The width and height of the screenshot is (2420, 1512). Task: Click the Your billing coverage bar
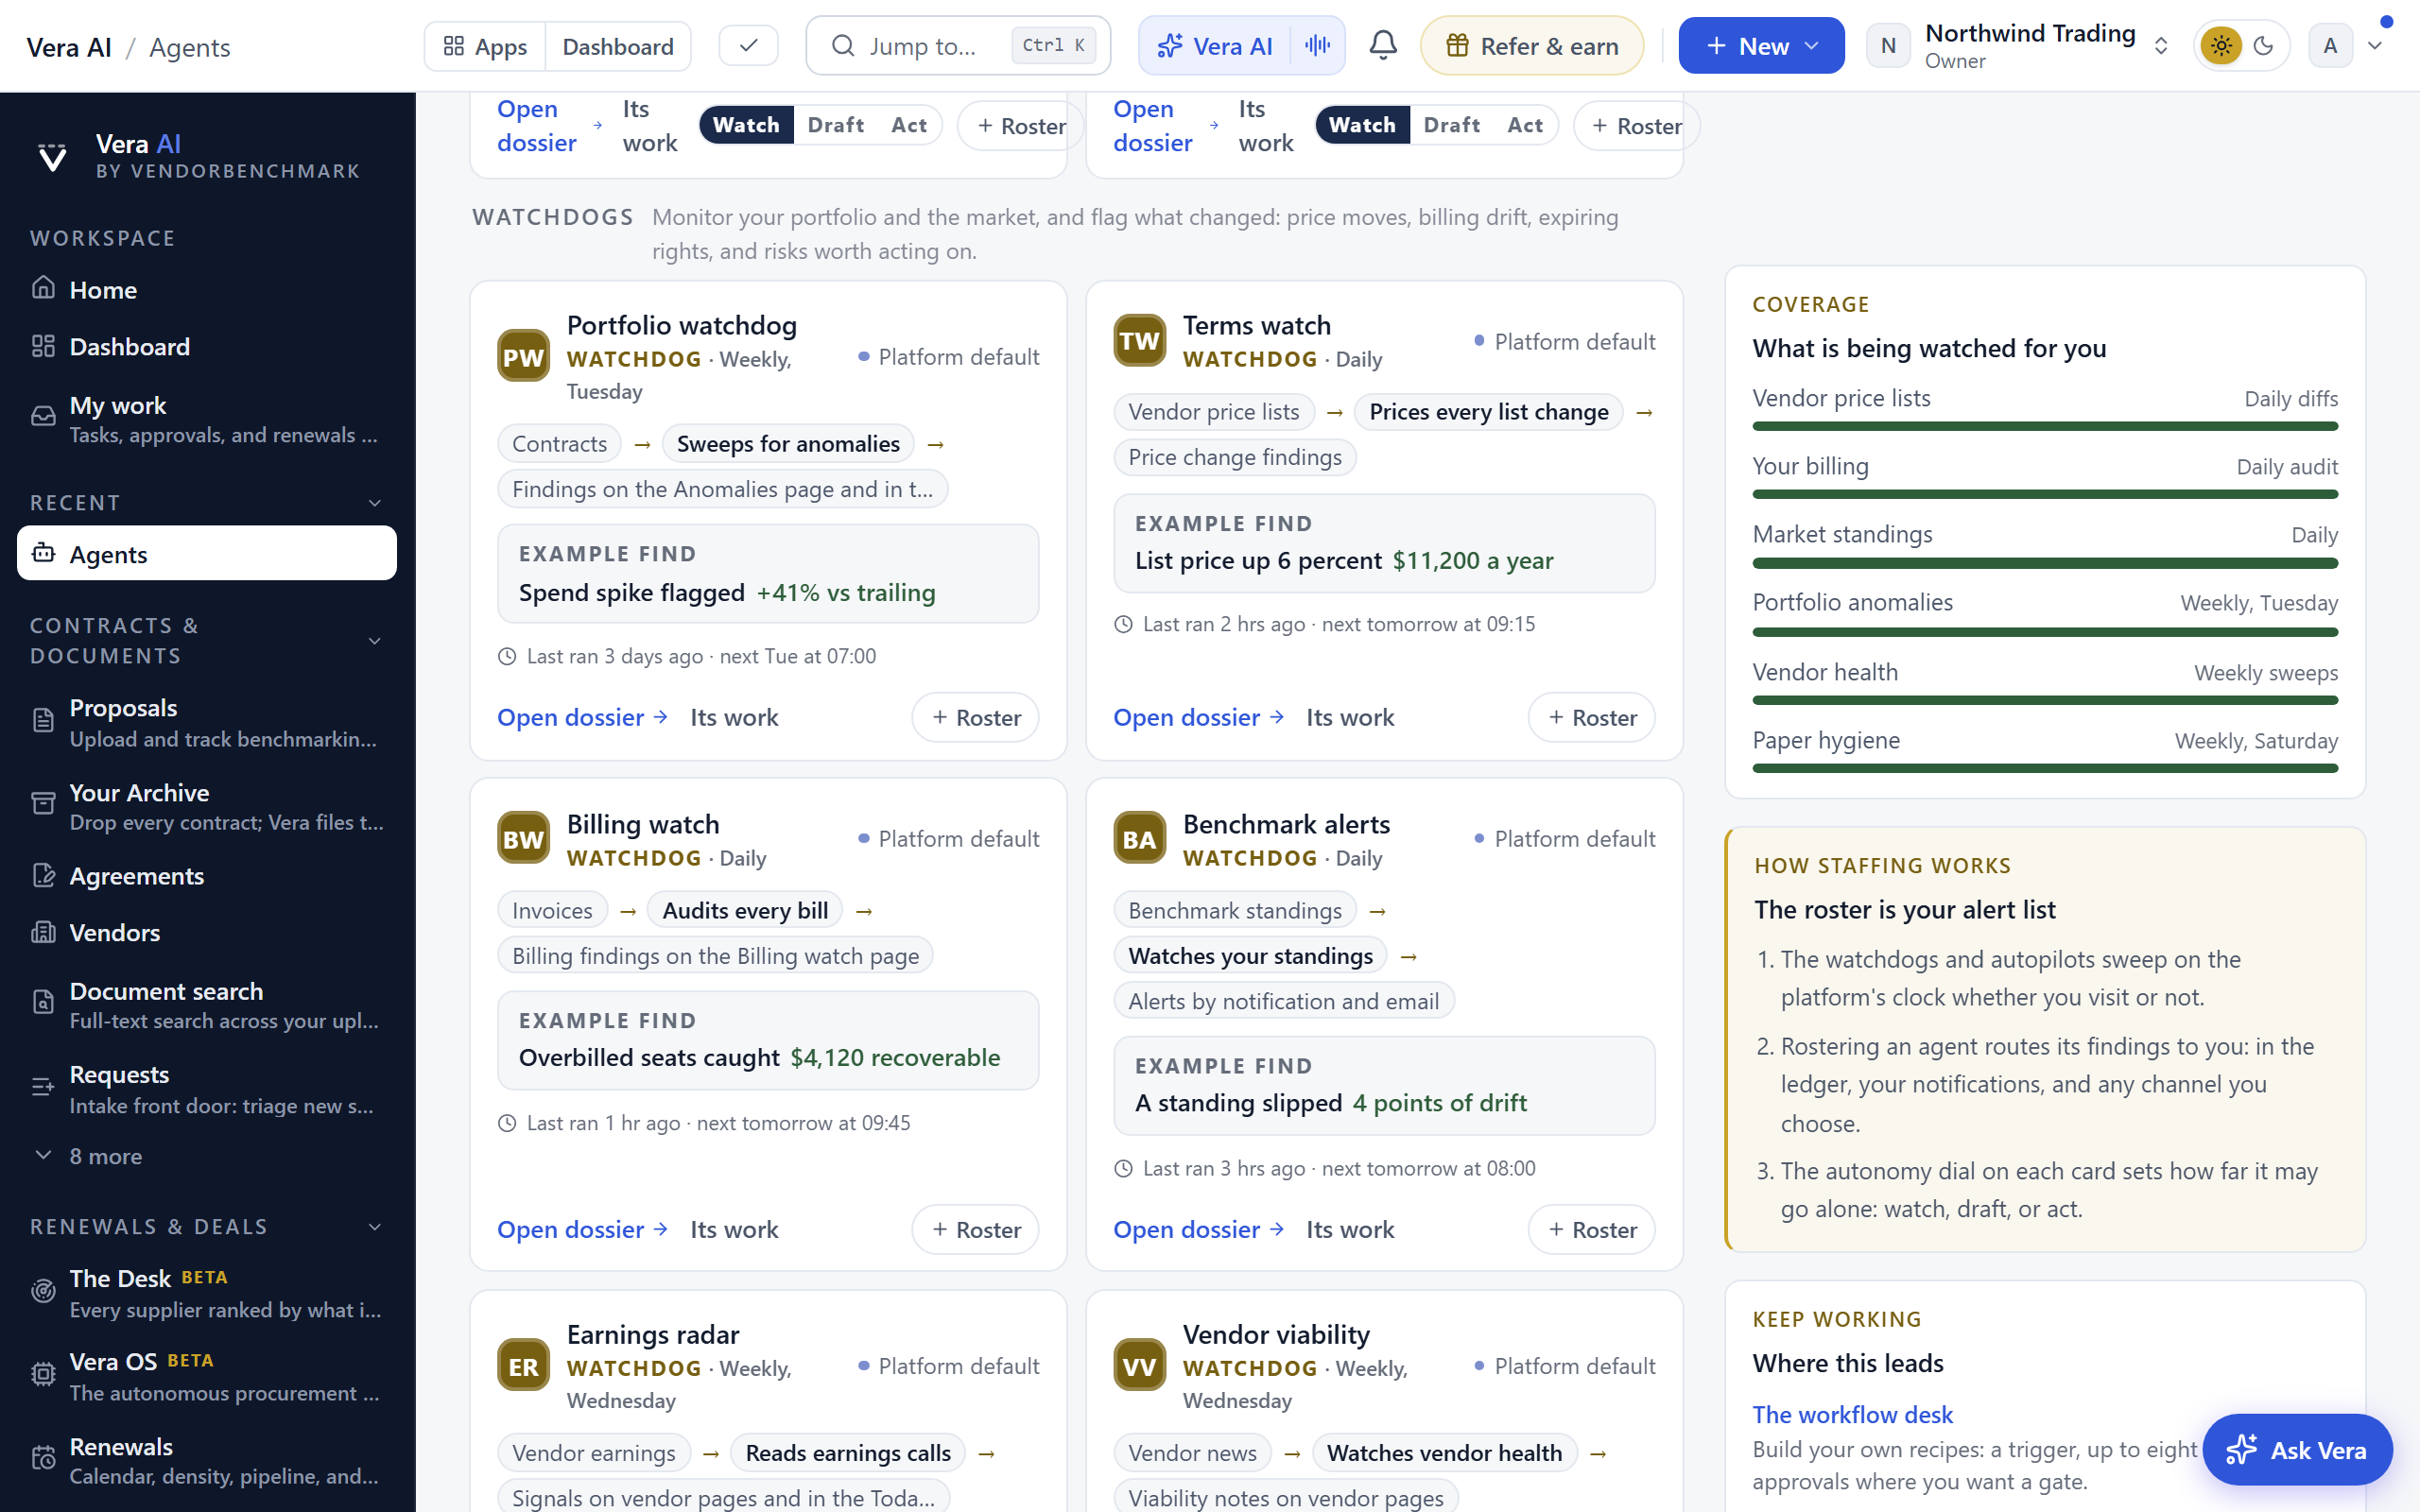pos(2045,494)
